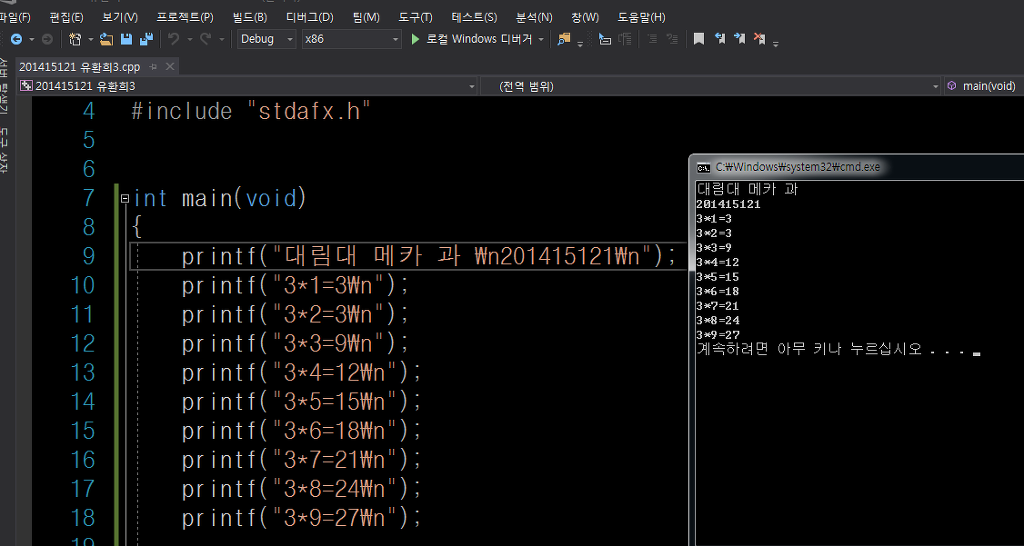
Task: Click the green Start Debugging play icon
Action: coord(415,39)
